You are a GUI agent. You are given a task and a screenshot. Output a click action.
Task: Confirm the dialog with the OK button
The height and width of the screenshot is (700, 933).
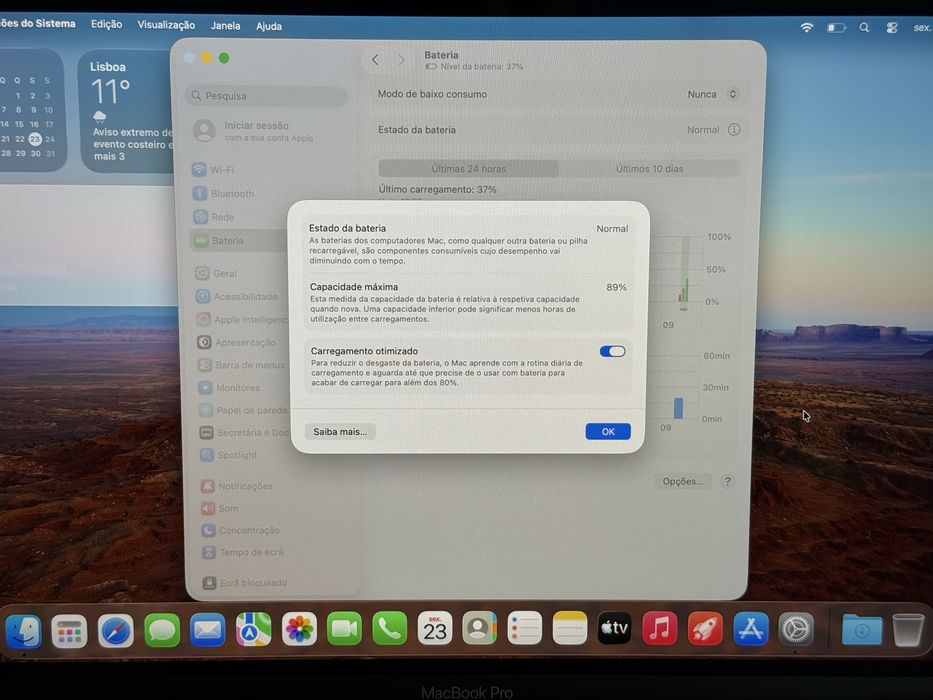coord(608,432)
